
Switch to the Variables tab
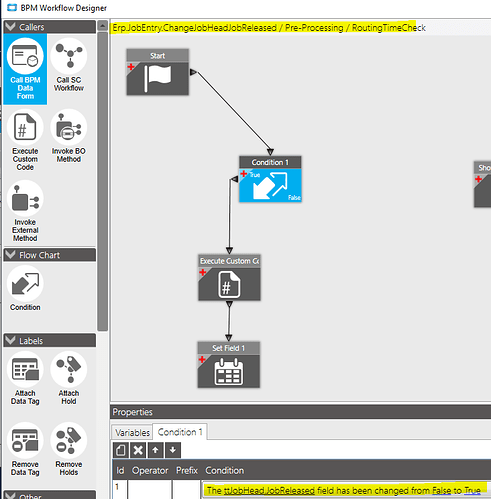(x=132, y=432)
